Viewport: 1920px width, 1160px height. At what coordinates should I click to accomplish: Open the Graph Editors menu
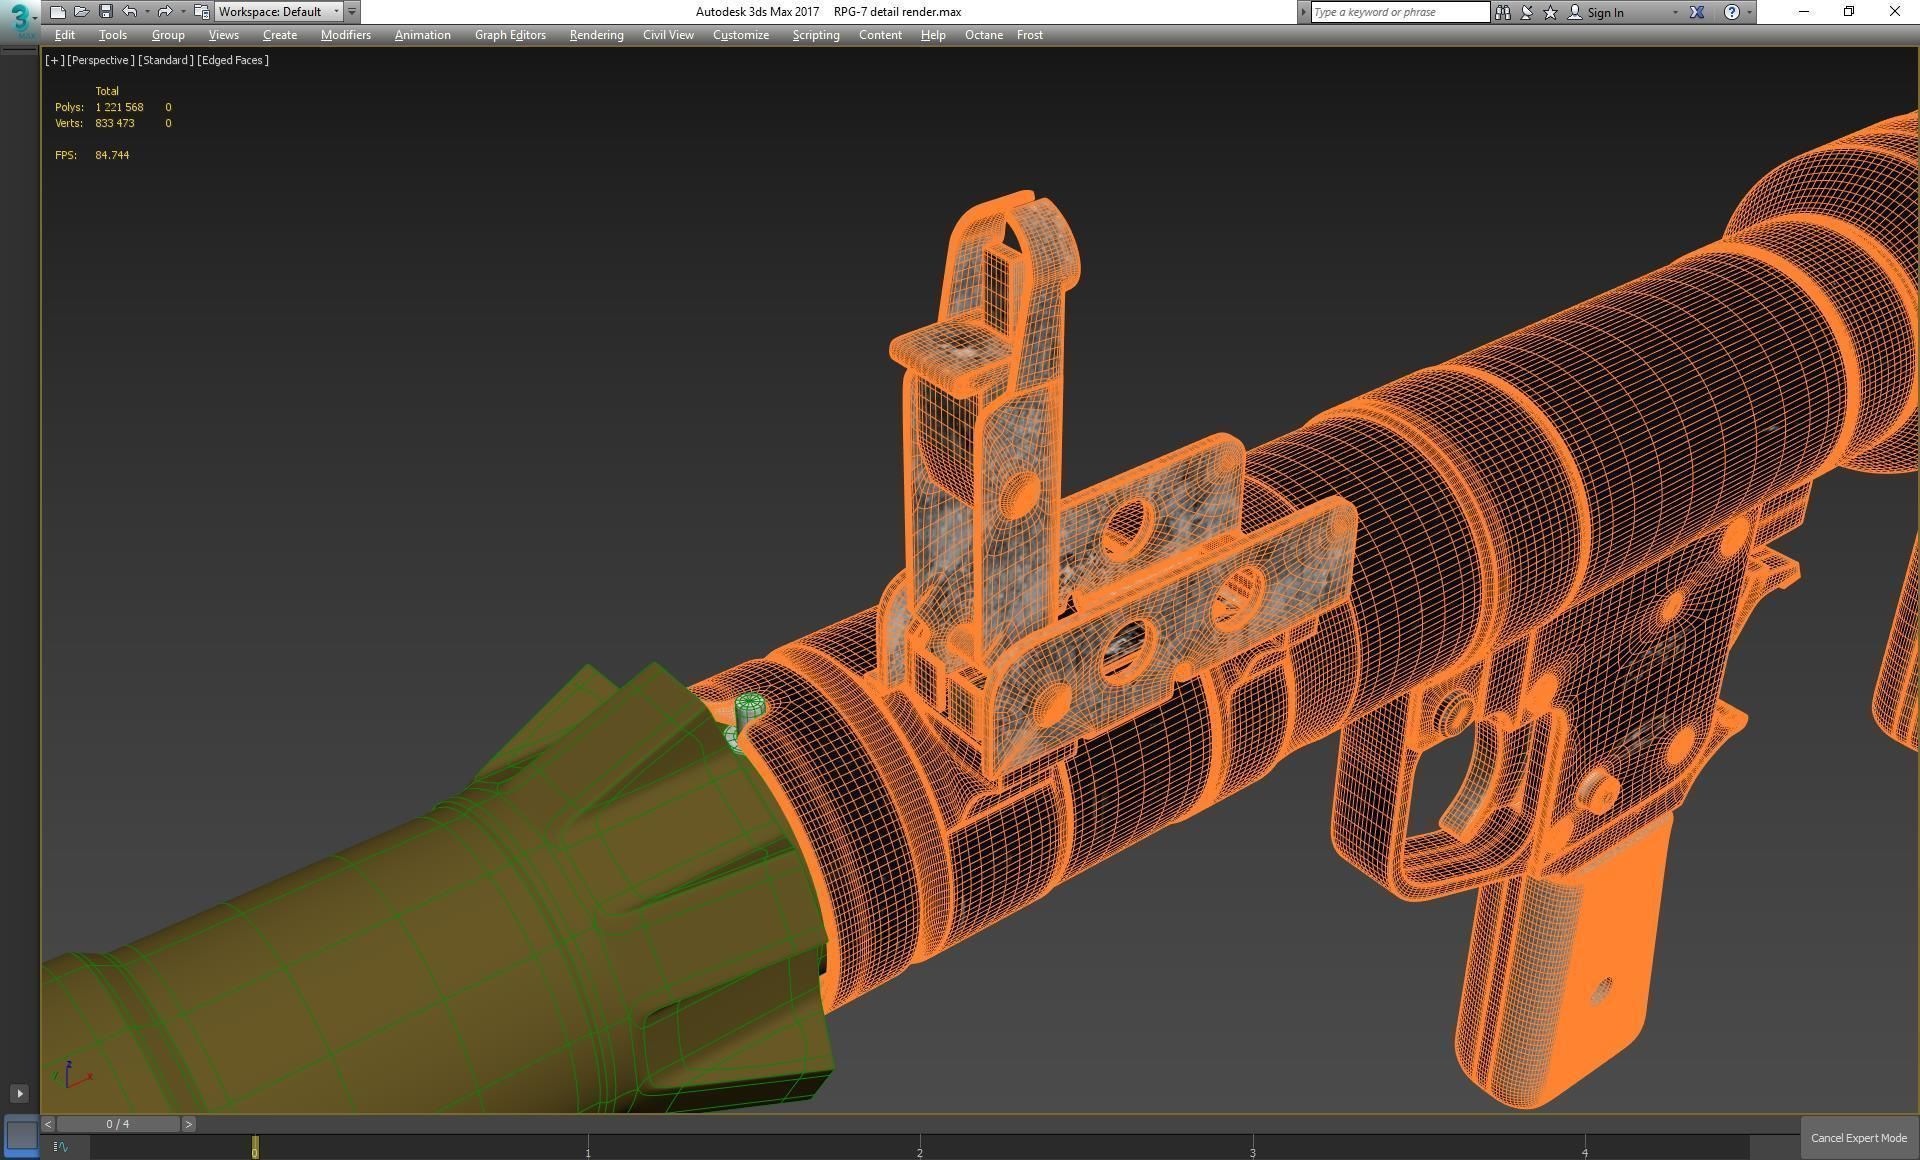tap(510, 35)
